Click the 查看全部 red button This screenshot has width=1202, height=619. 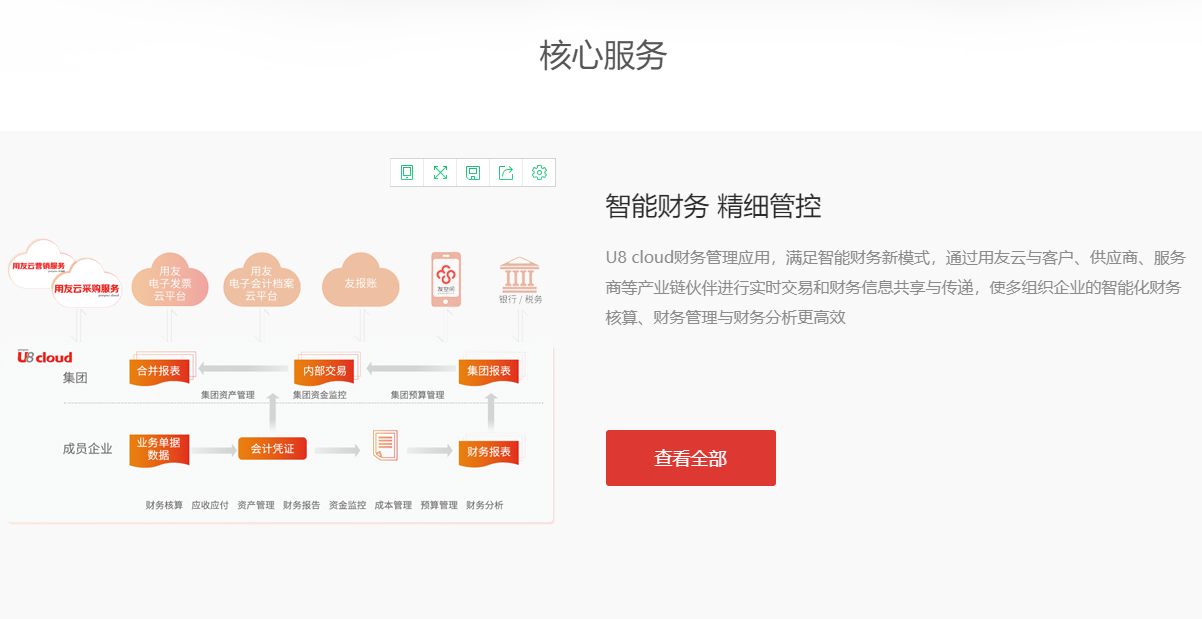(691, 458)
